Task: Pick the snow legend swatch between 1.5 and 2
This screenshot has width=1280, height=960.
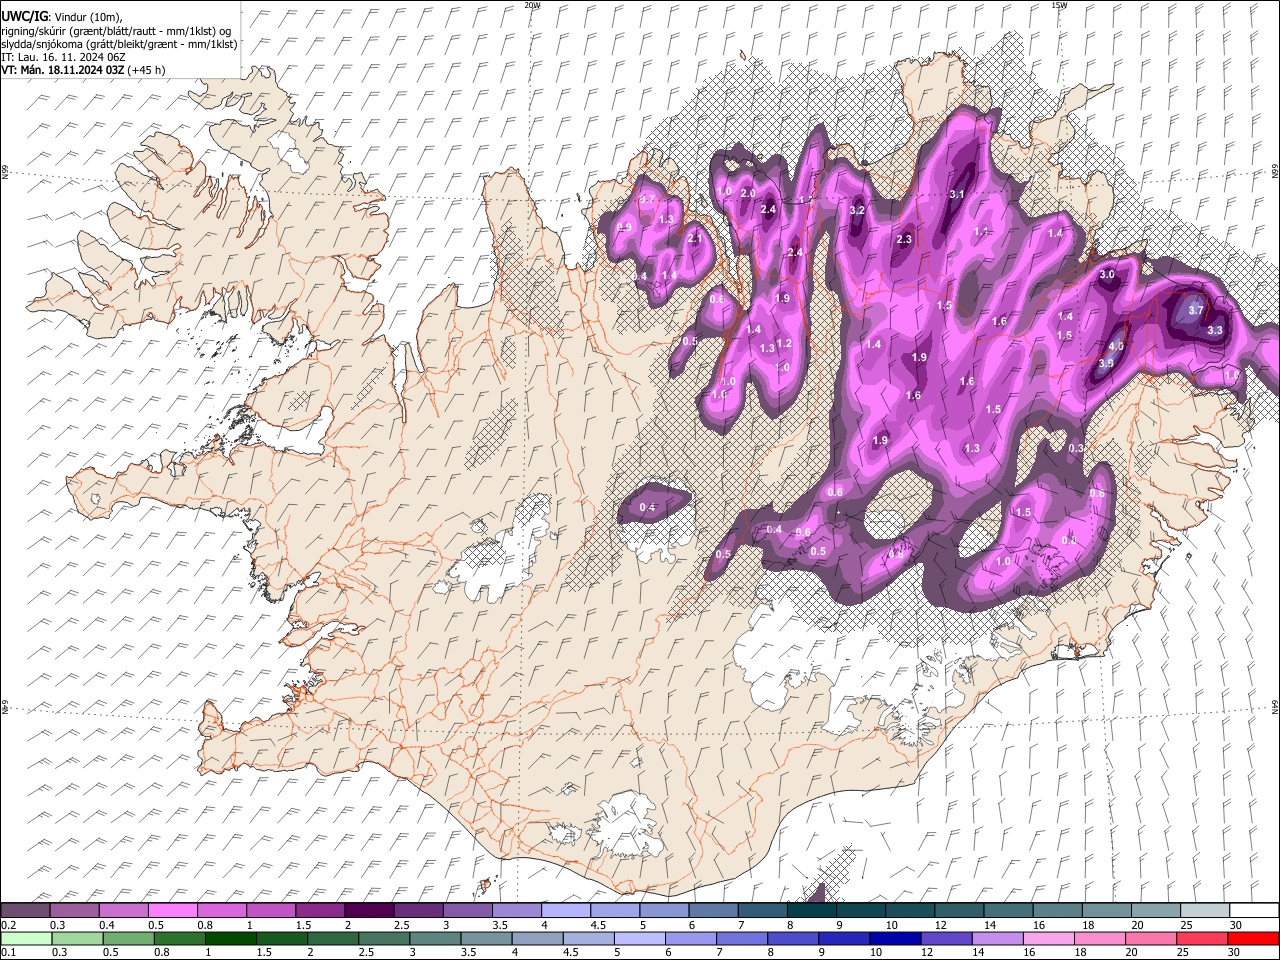Action: click(319, 910)
